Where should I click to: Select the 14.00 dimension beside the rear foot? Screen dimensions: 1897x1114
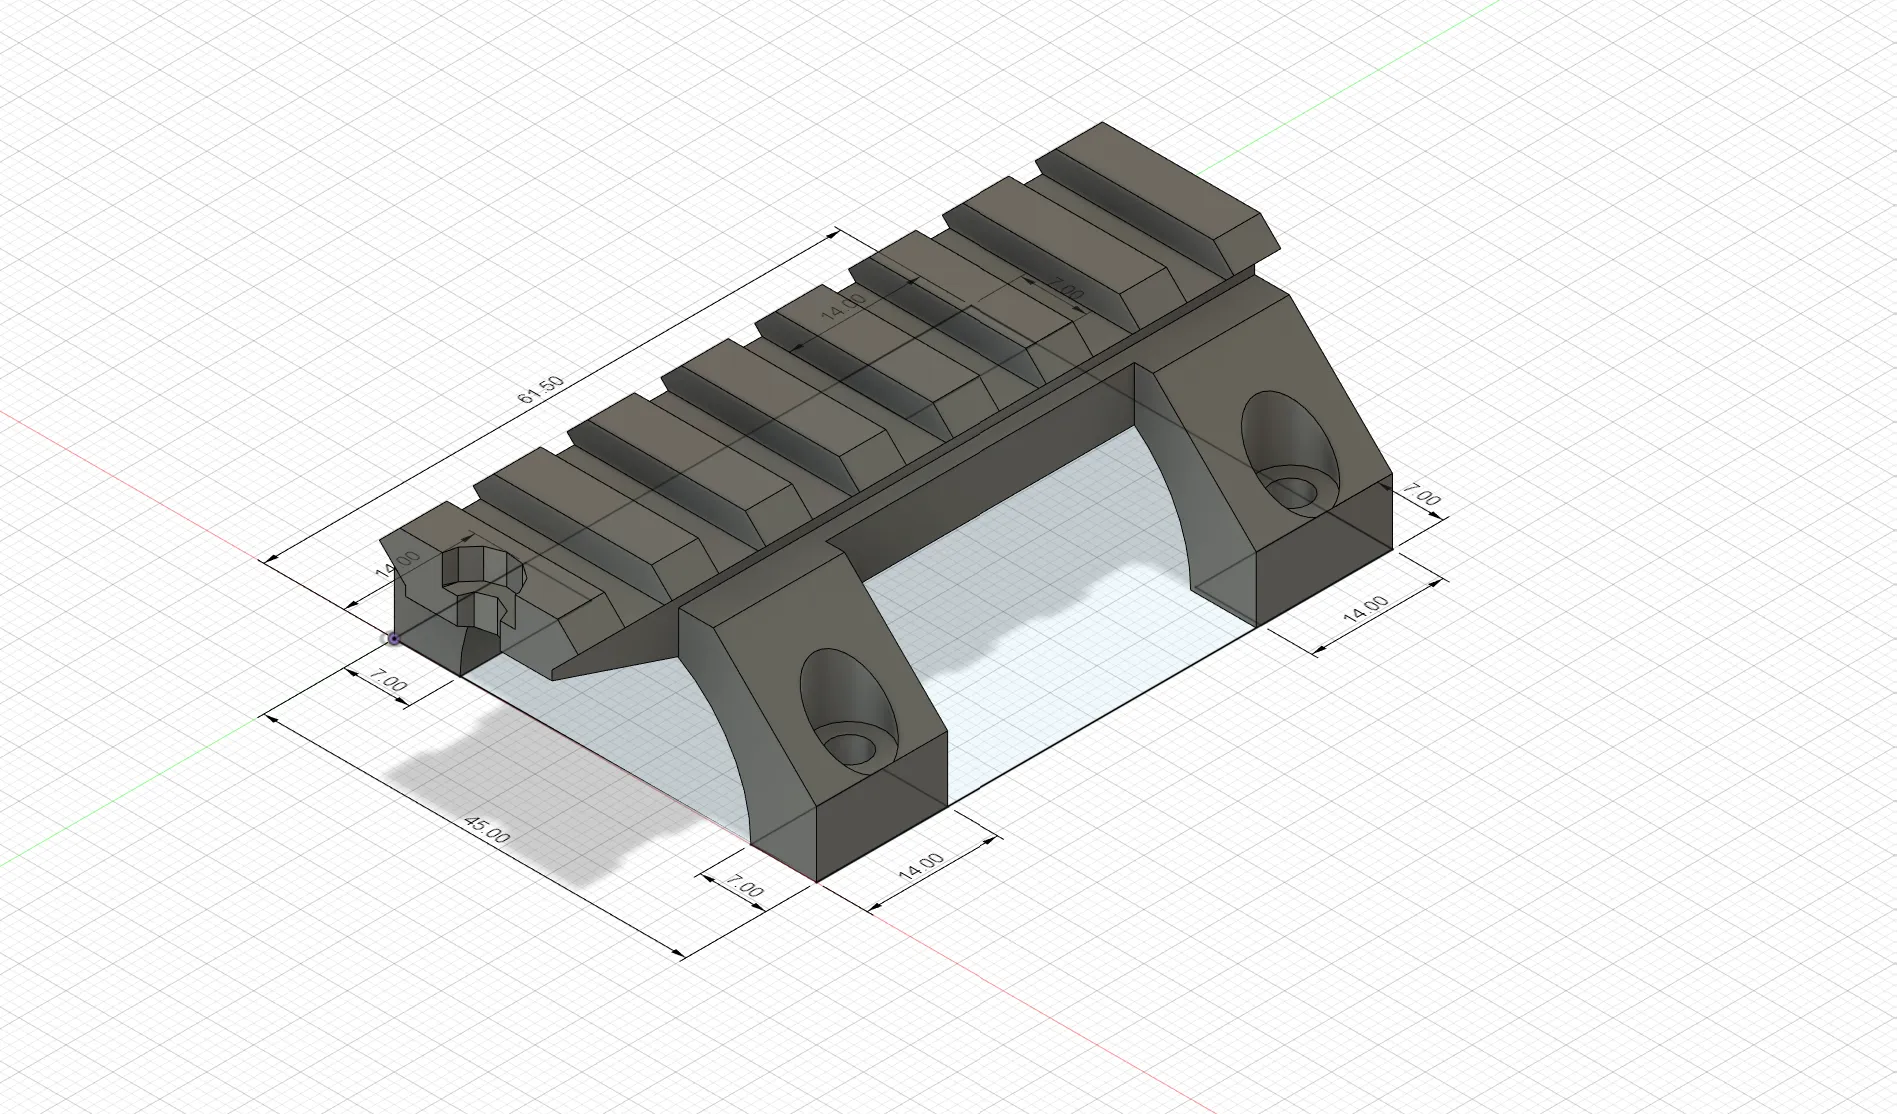click(1365, 610)
